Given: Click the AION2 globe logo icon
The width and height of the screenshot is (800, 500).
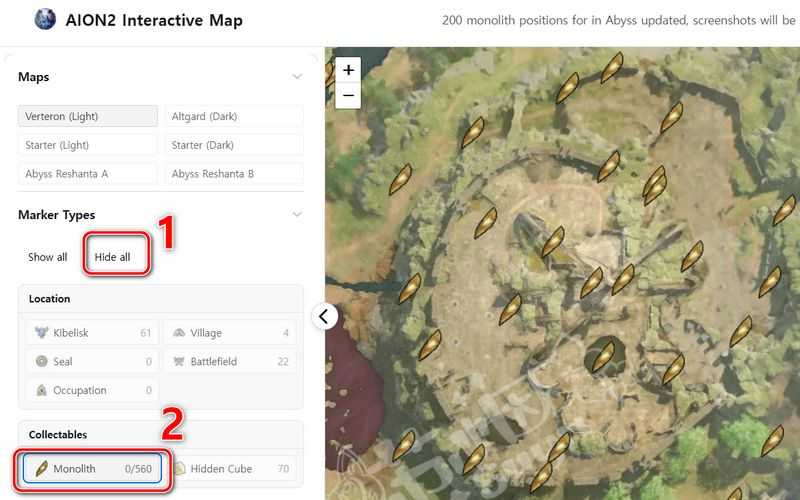Looking at the screenshot, I should coord(45,20).
